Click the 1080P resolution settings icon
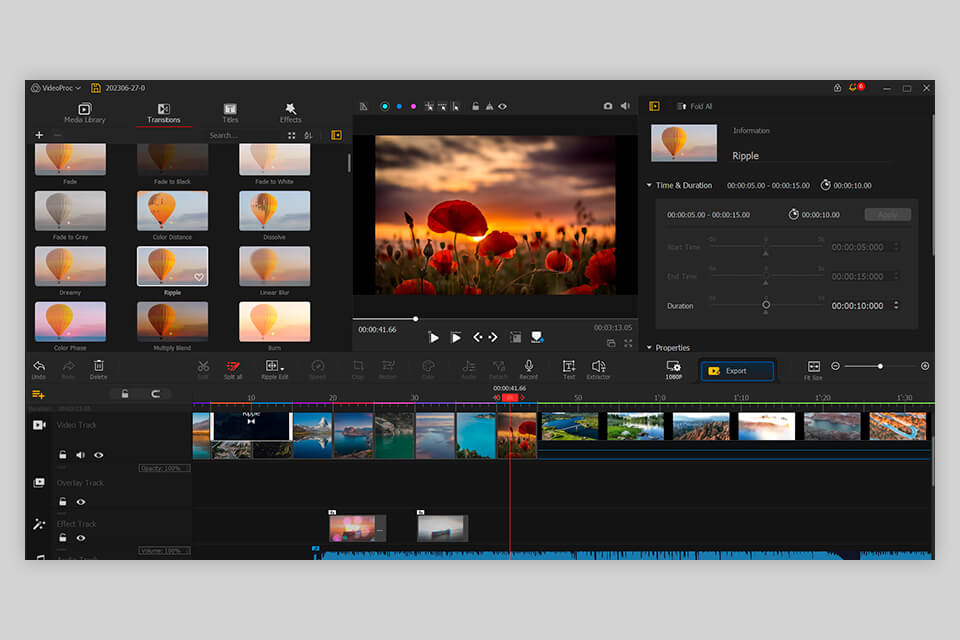Viewport: 960px width, 640px height. 673,366
